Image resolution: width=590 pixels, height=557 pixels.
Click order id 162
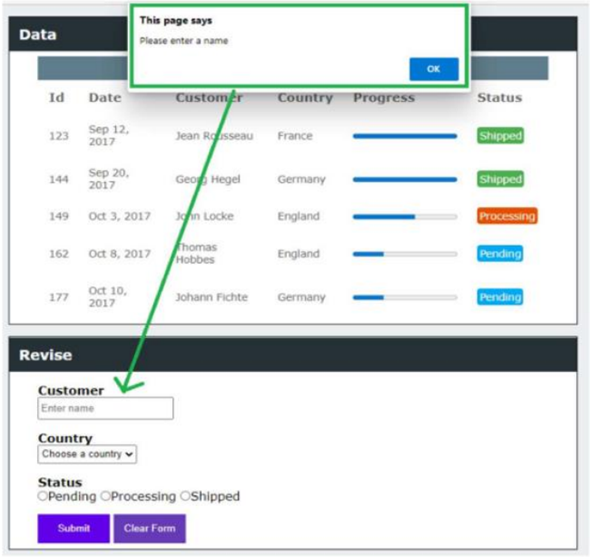(59, 254)
